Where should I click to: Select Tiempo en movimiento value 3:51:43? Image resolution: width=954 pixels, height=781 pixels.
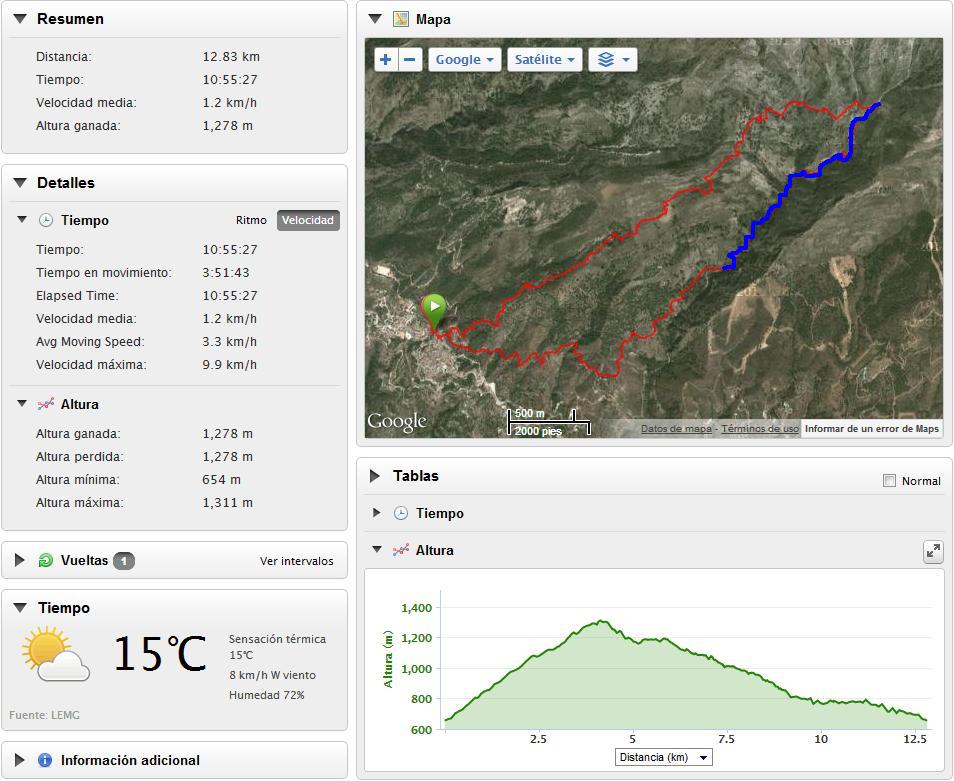226,272
